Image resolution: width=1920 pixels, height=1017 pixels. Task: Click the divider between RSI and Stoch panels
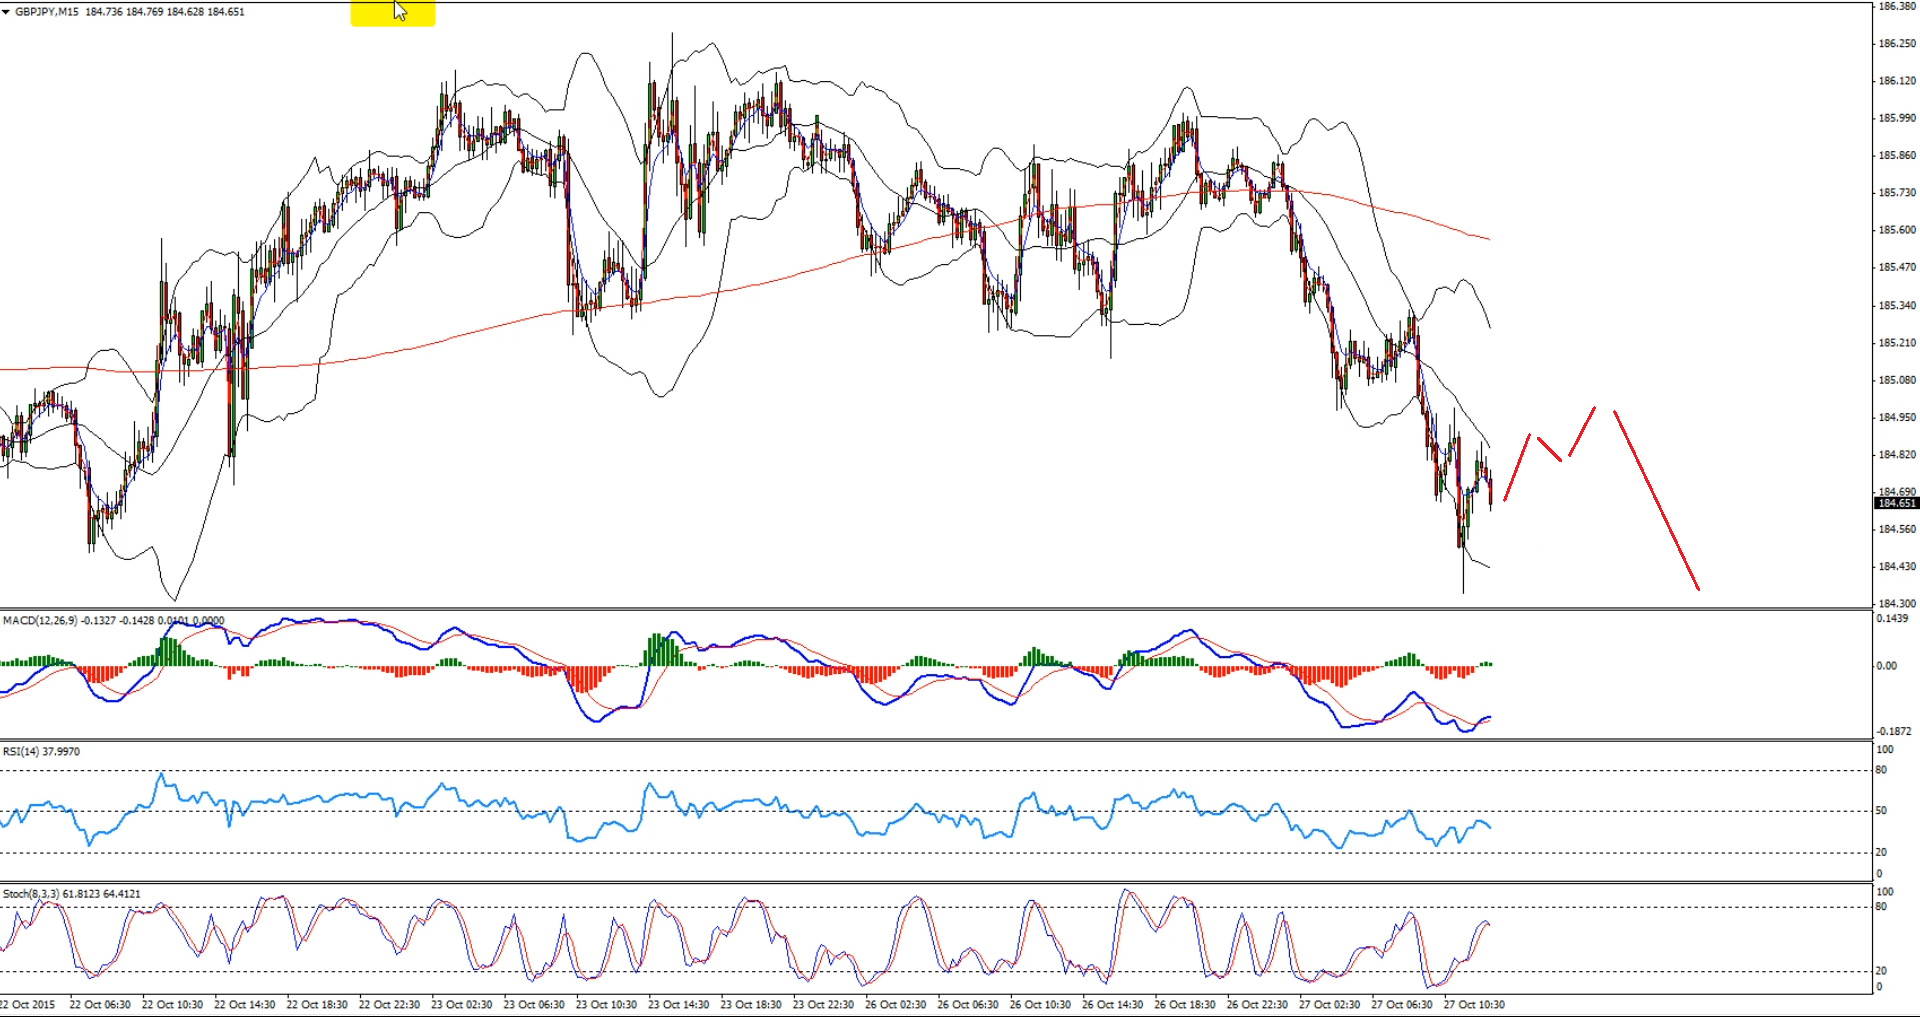click(935, 882)
